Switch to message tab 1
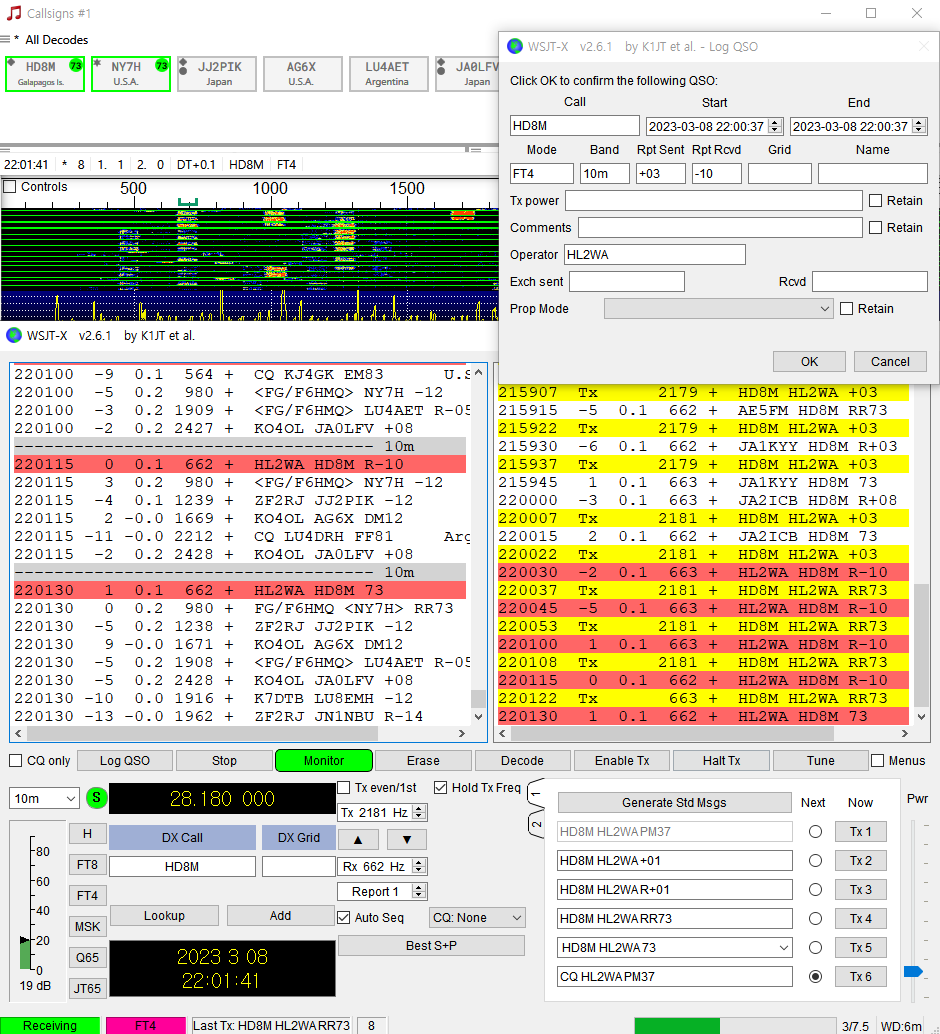The width and height of the screenshot is (940, 1034). [536, 792]
